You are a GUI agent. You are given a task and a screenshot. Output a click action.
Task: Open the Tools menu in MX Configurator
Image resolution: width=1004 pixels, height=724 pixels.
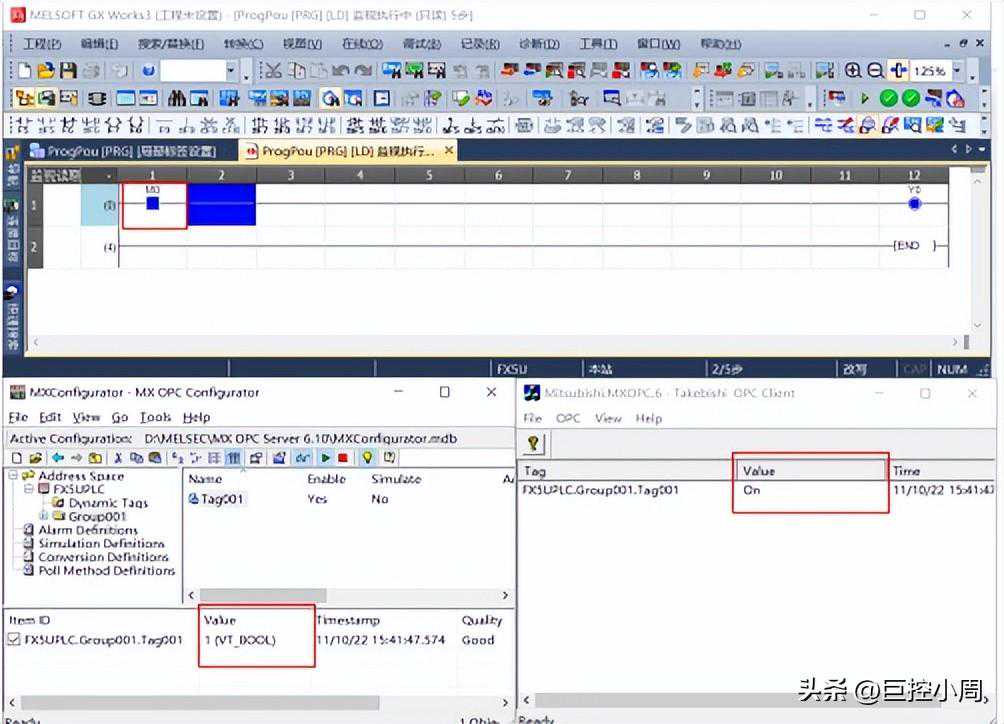click(155, 417)
